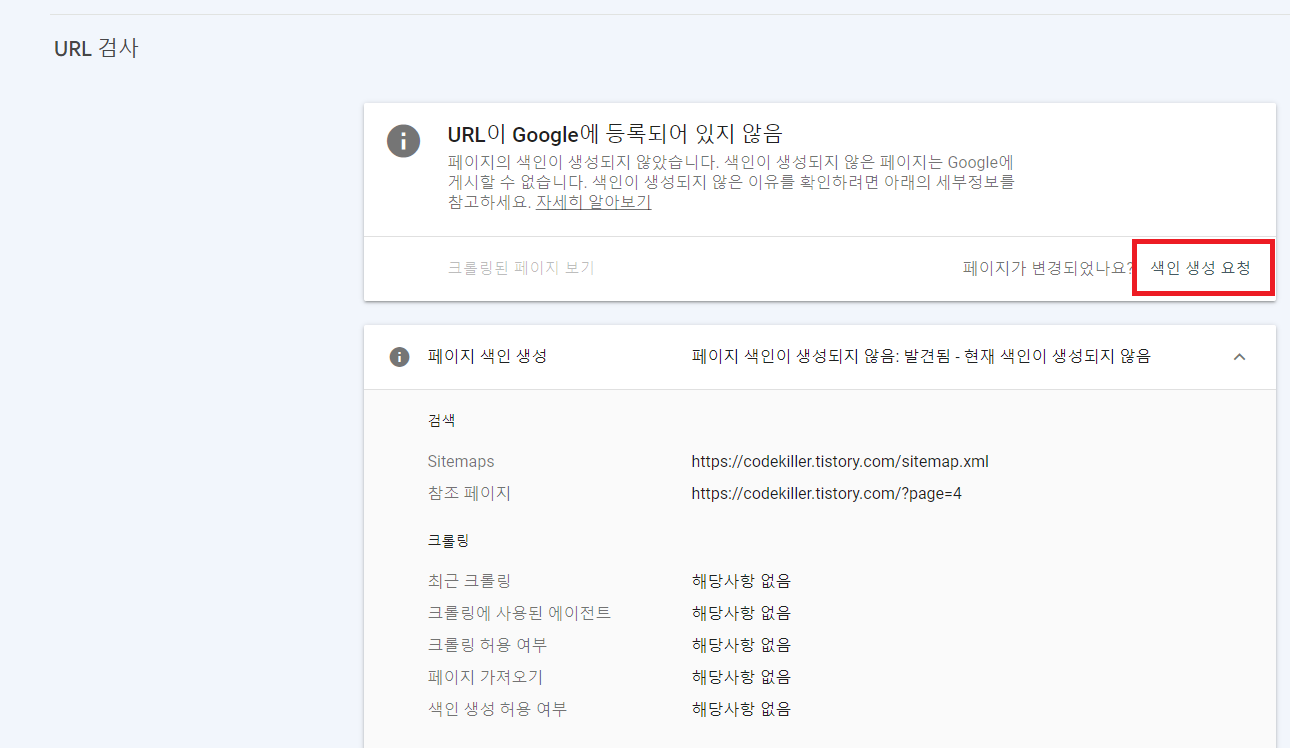Viewport: 1290px width, 748px height.
Task: Click the 페이지 가져오기 label
Action: (x=485, y=677)
